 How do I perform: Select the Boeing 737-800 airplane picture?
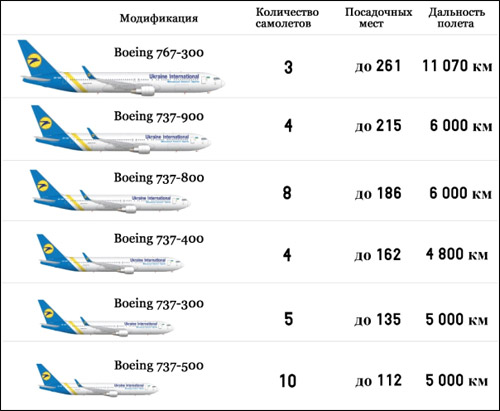point(110,192)
